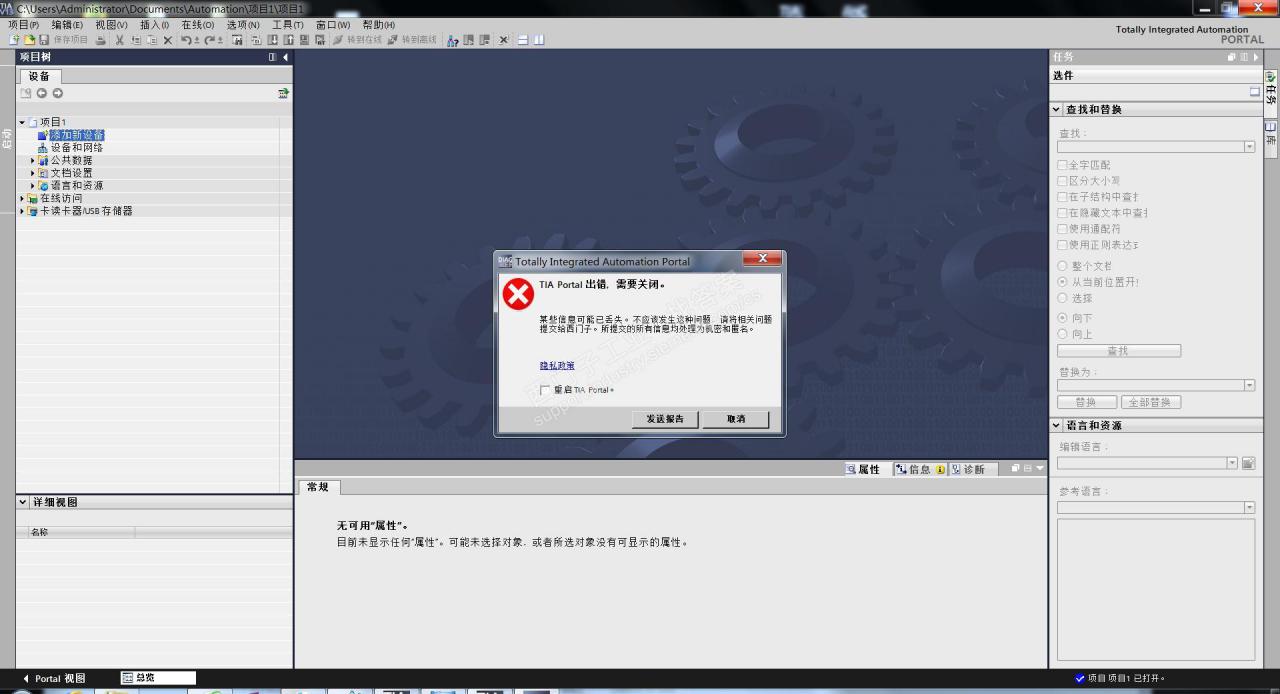Open the 隐私政策 link
This screenshot has width=1280, height=694.
[557, 366]
